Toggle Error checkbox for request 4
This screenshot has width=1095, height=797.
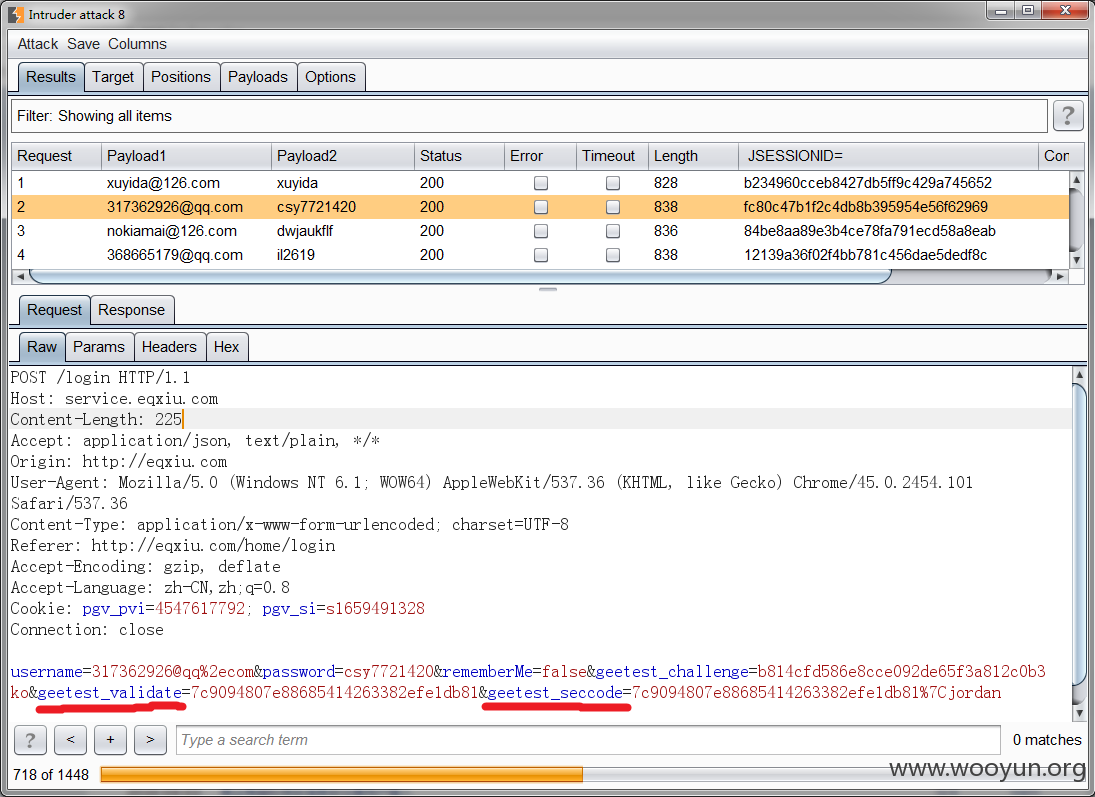[541, 255]
